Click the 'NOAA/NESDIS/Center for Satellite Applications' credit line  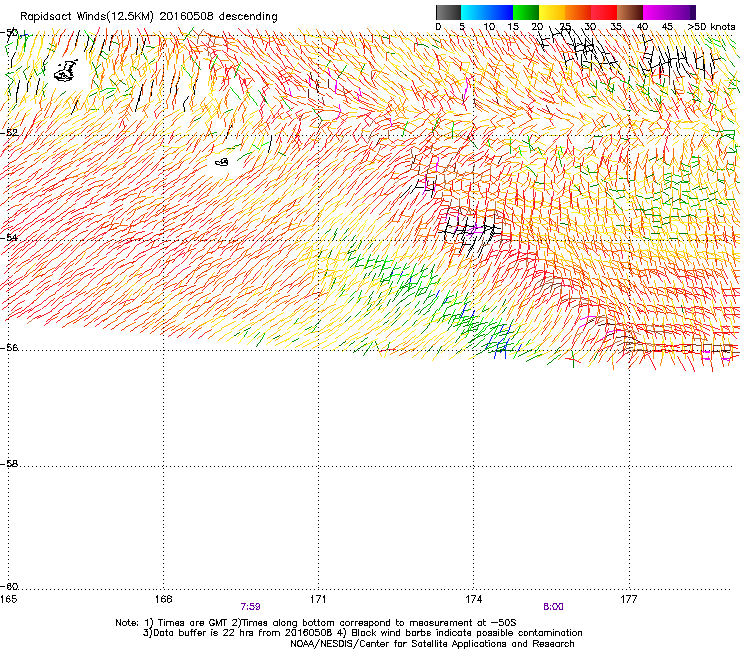432,643
